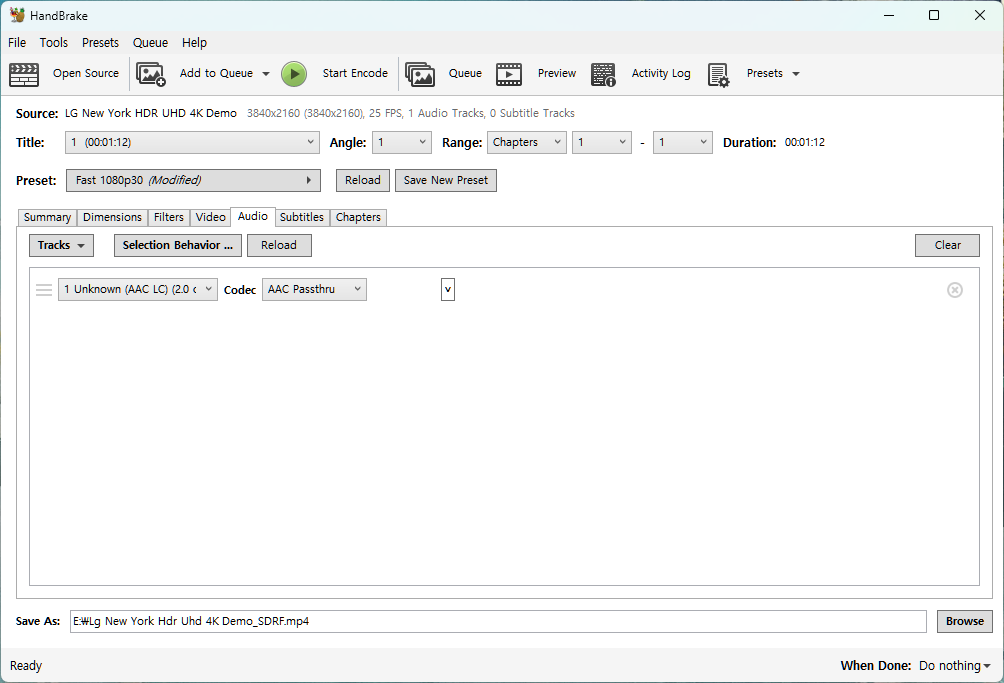Screen dimensions: 1004x683
Task: Open the Help menu
Action: (x=194, y=43)
